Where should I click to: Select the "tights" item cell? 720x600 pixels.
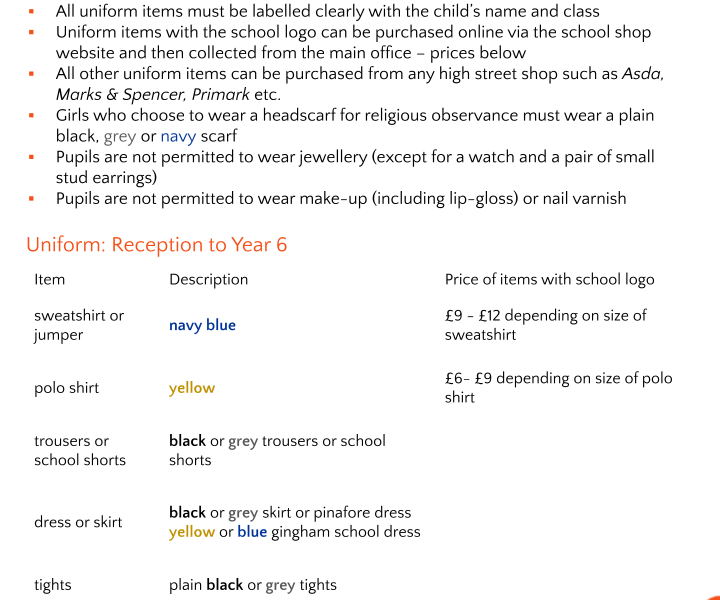[x=53, y=585]
